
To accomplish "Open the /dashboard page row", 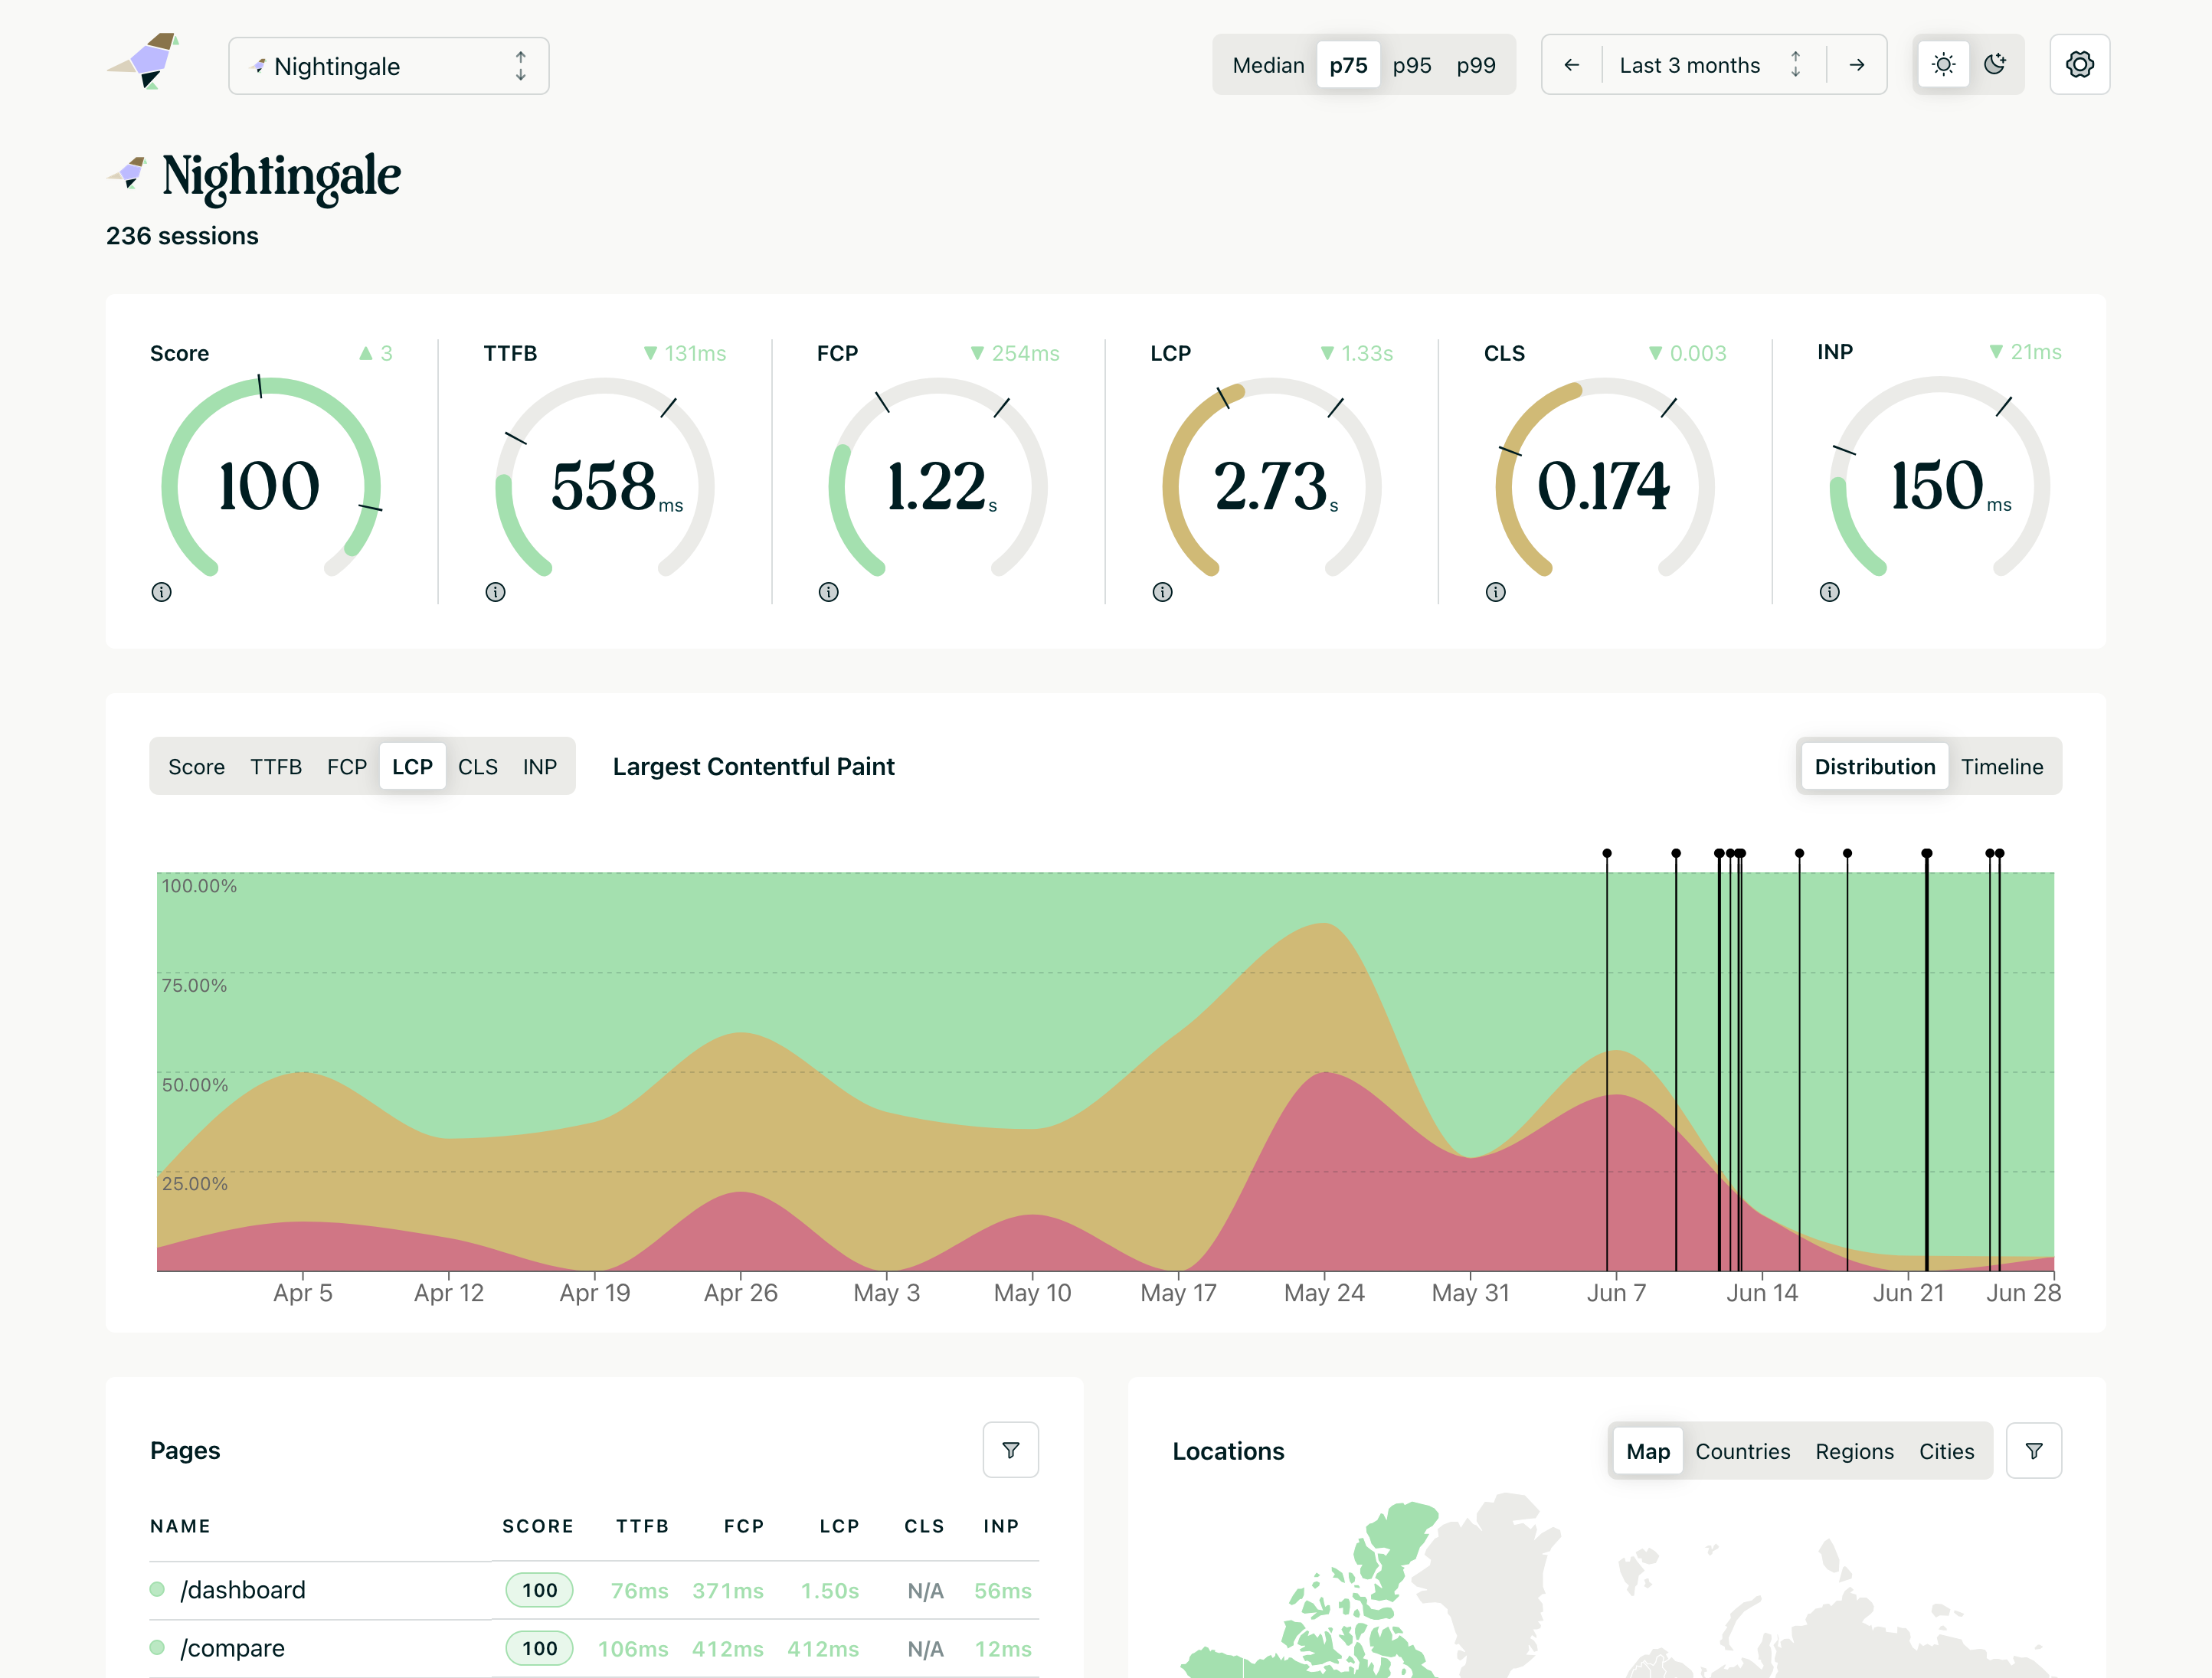I will [x=594, y=1590].
